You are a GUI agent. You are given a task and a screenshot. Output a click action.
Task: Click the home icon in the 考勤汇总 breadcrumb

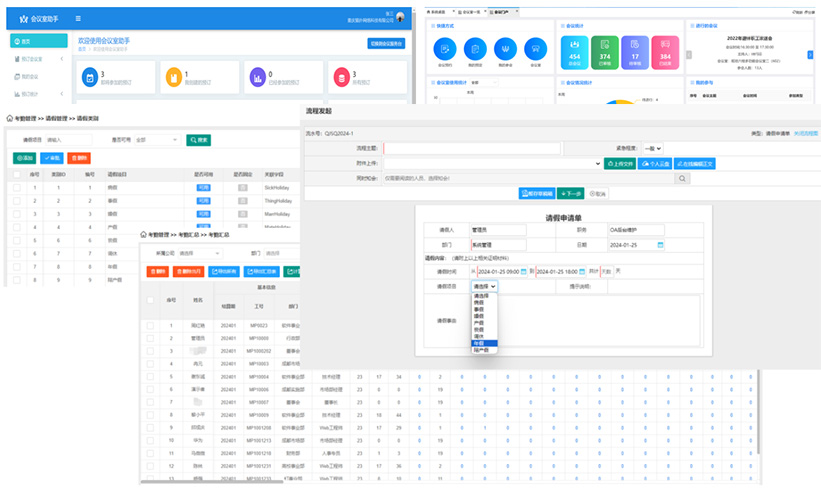coord(143,235)
